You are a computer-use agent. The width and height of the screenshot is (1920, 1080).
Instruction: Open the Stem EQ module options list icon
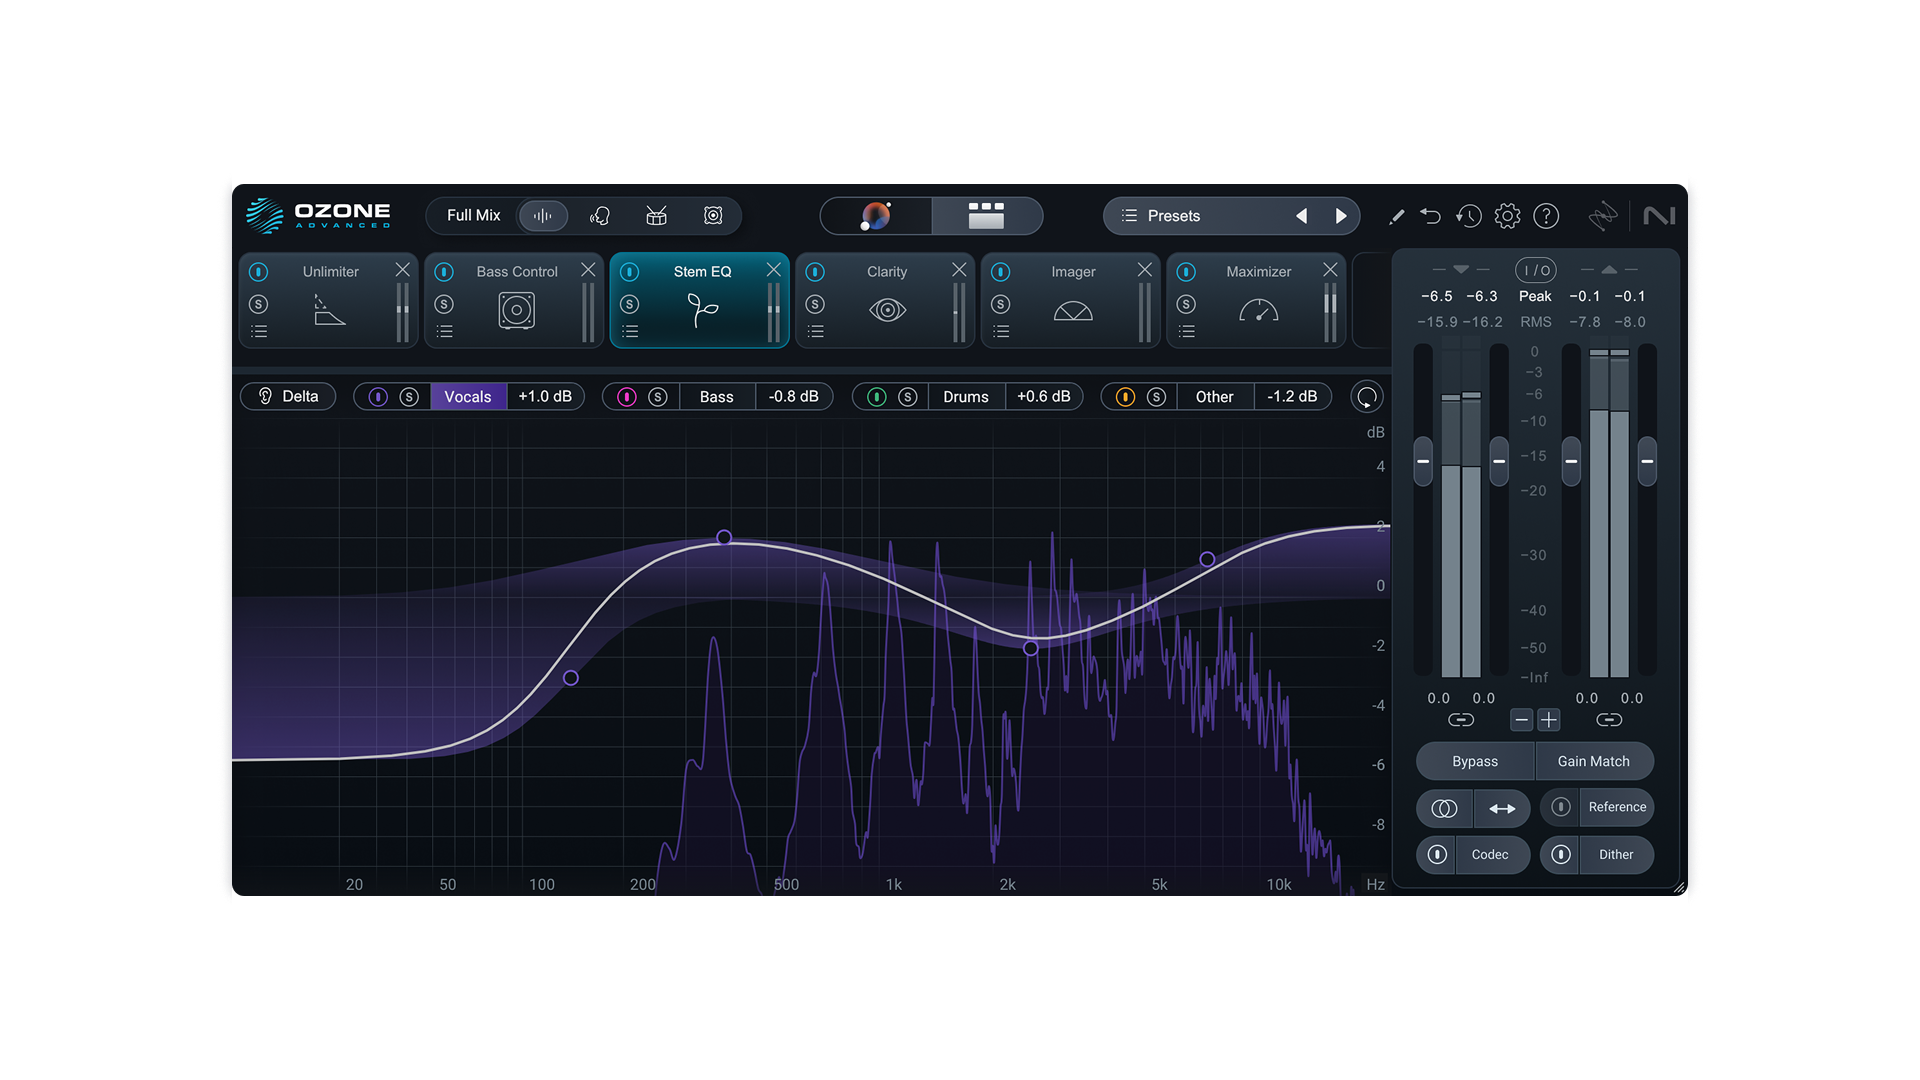pyautogui.click(x=631, y=331)
